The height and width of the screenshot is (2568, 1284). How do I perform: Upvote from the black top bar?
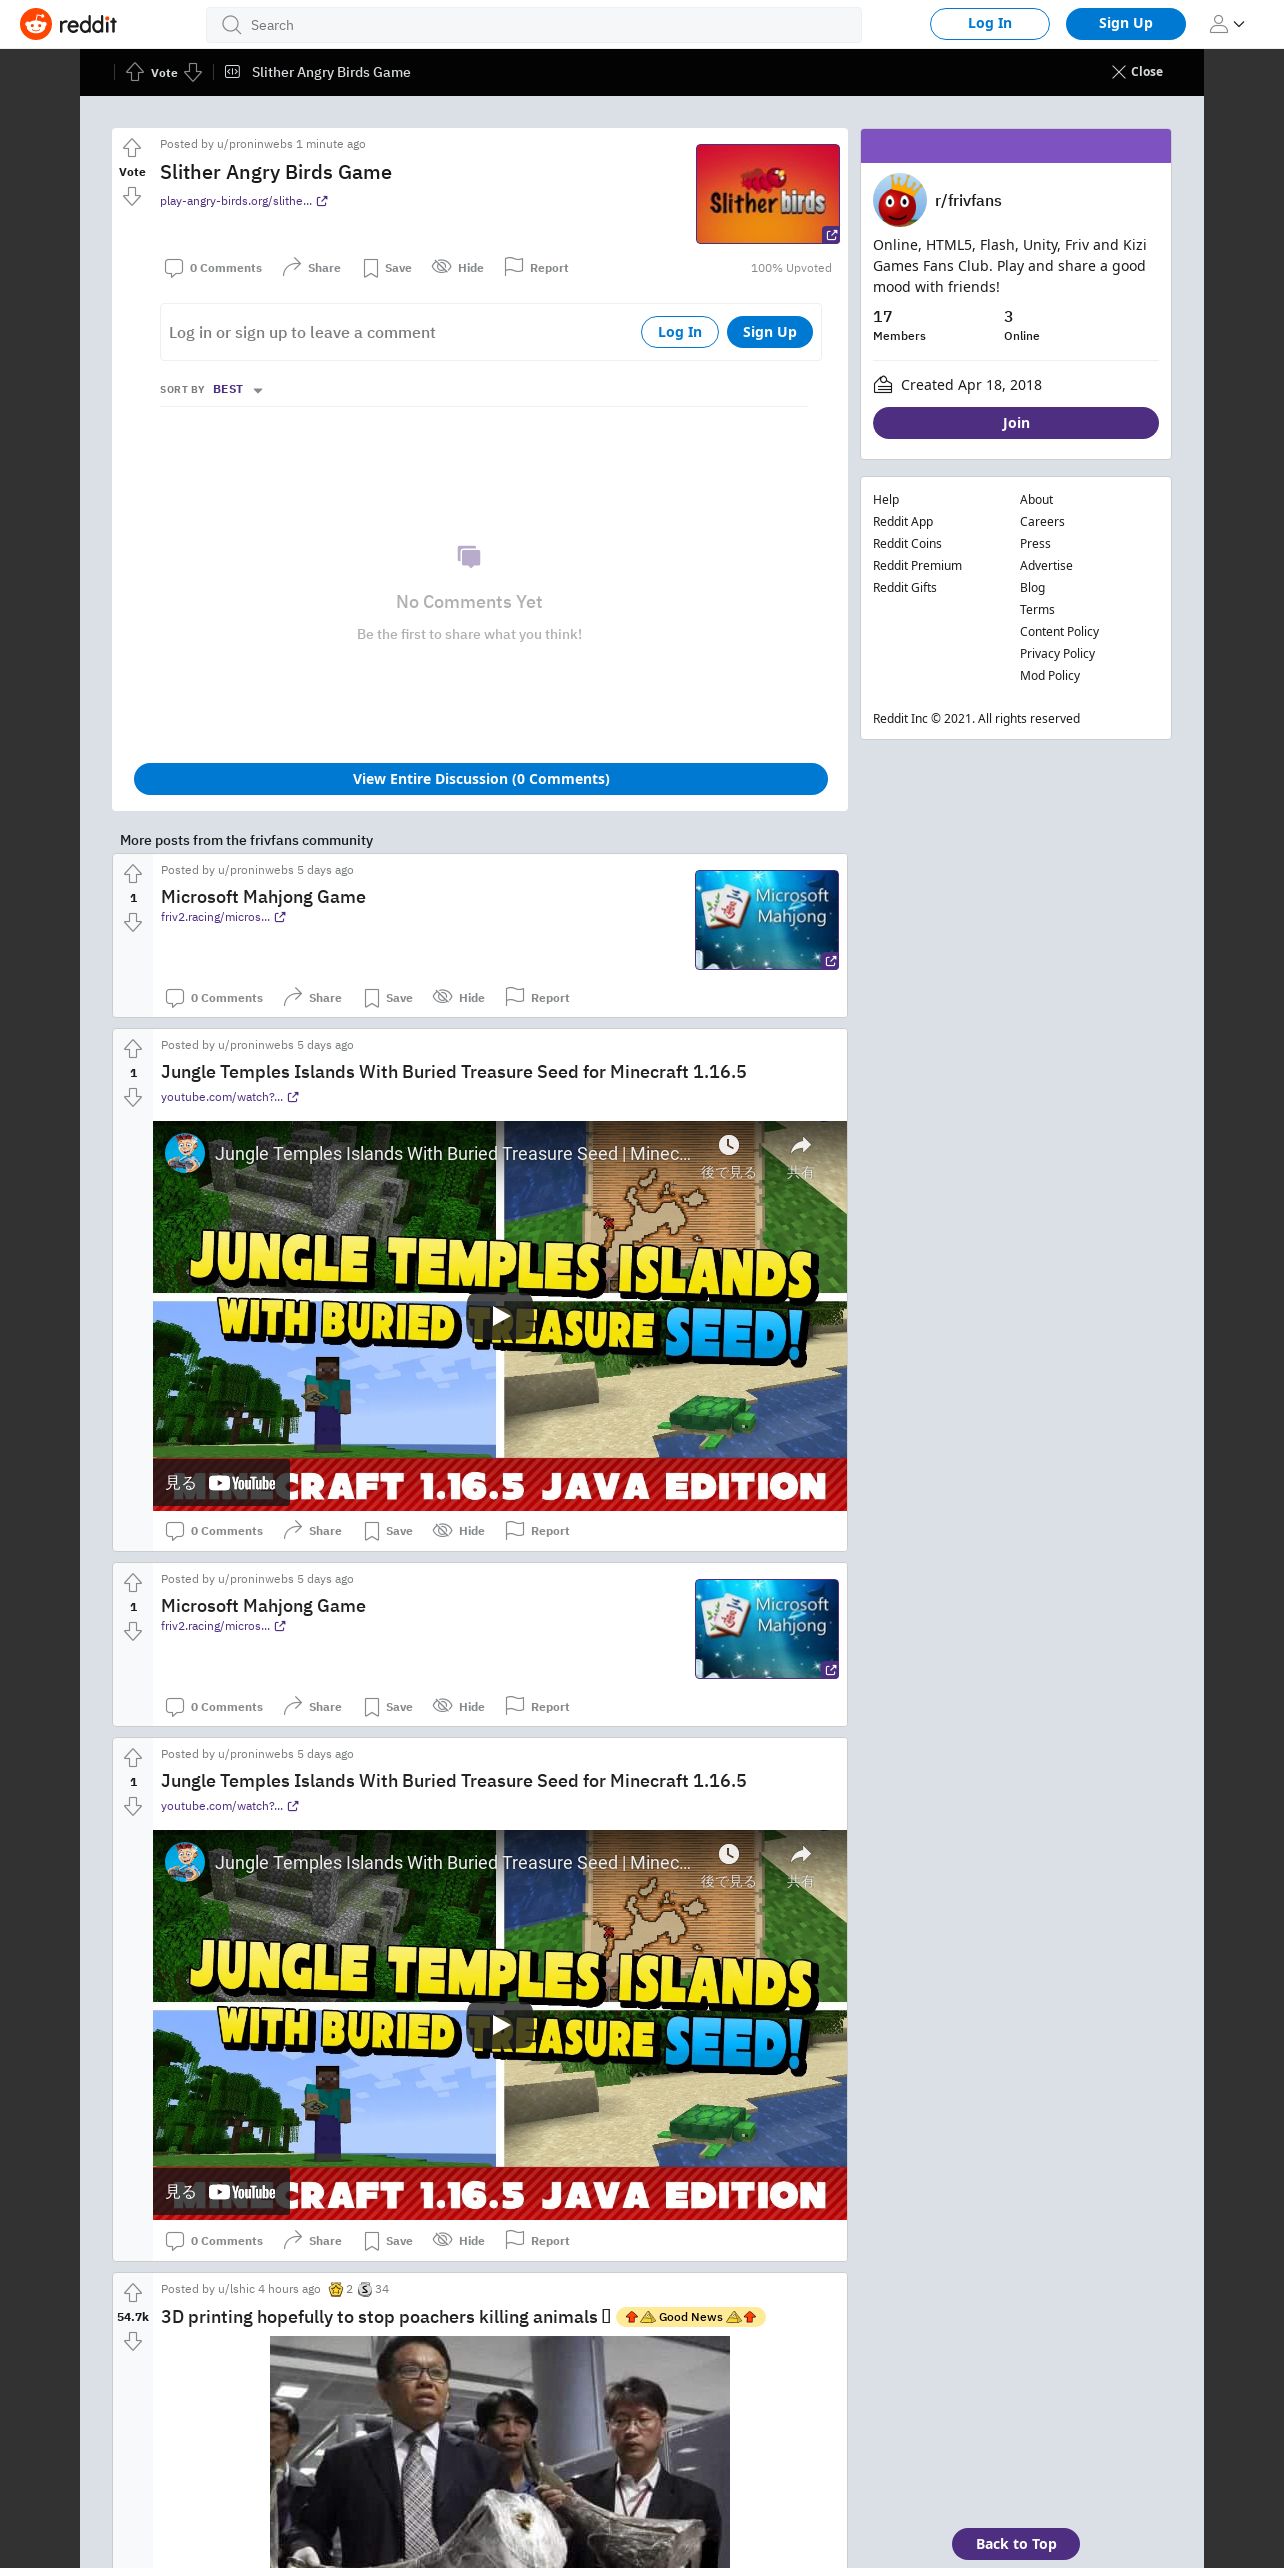[135, 72]
